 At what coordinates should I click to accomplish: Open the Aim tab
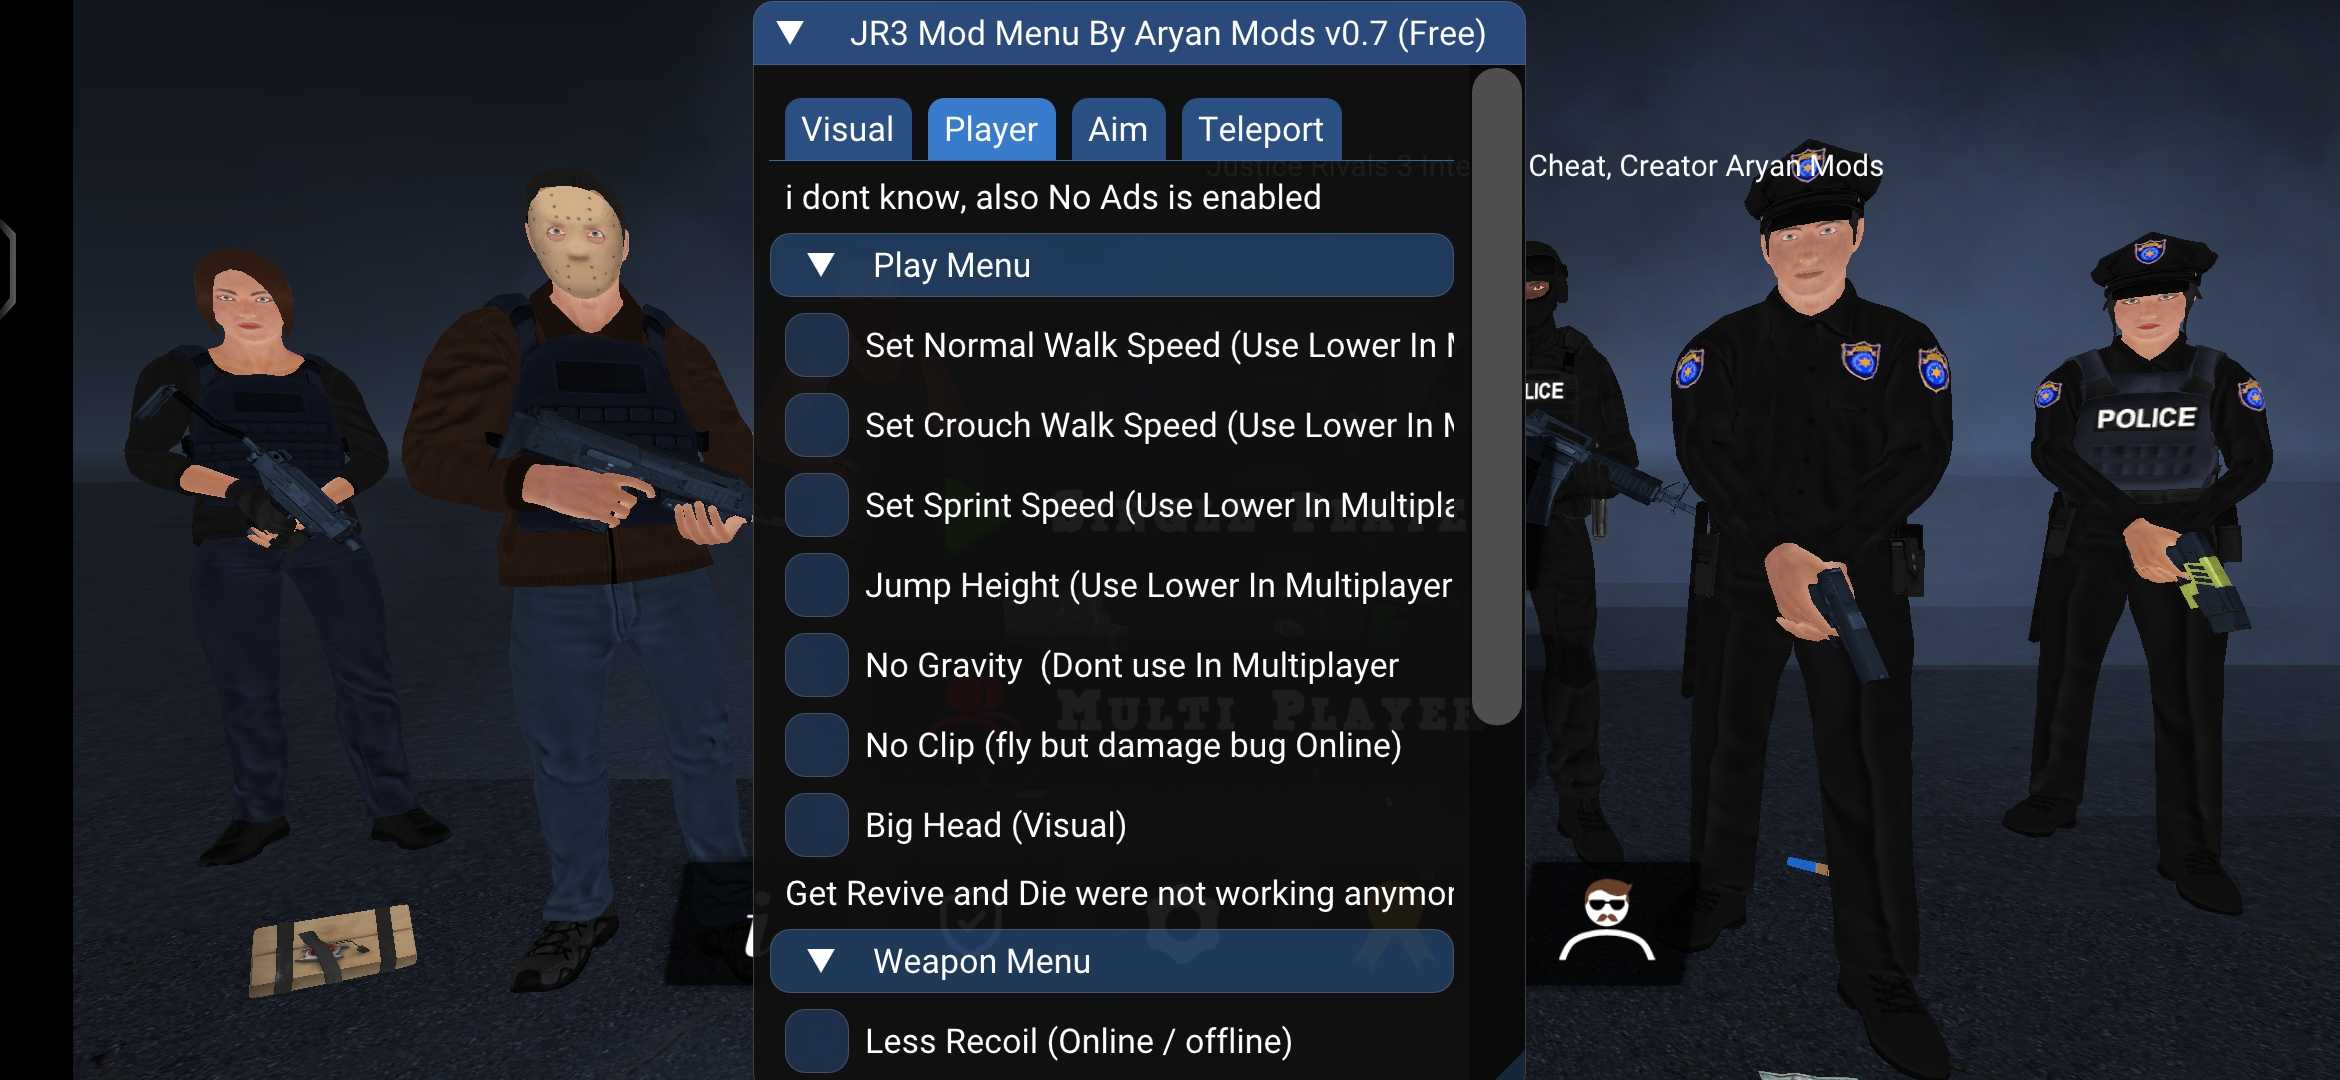1118,129
